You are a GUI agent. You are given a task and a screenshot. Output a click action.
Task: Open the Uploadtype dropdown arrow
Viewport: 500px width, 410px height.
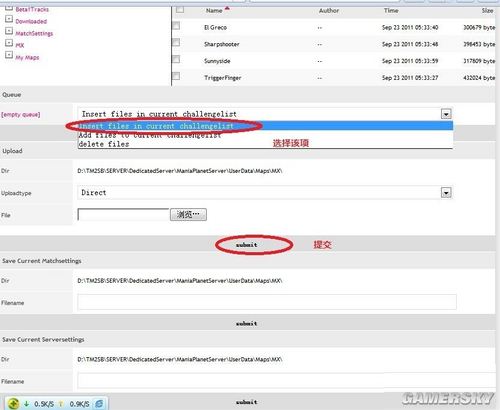[446, 192]
